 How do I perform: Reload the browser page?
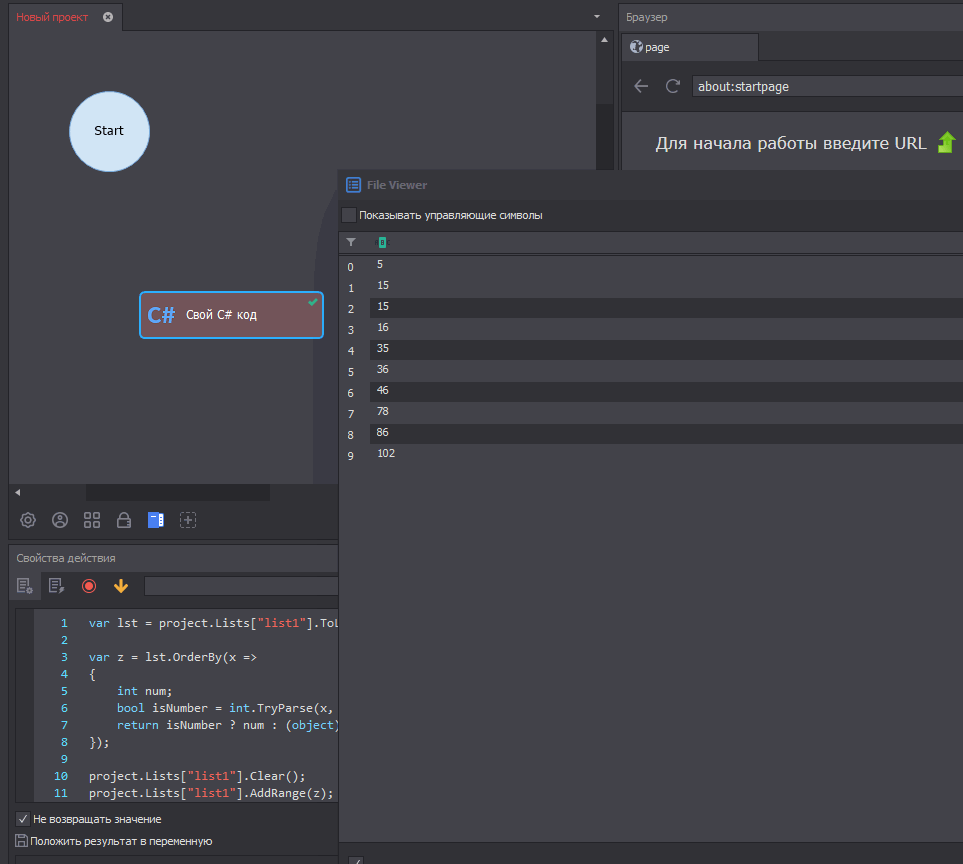[x=673, y=87]
